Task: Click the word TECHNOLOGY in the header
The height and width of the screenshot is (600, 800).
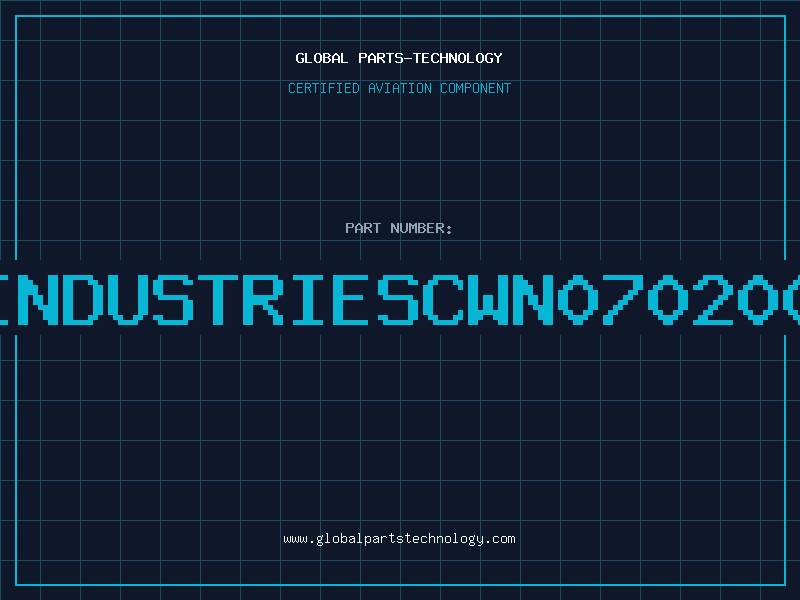Action: pyautogui.click(x=458, y=58)
